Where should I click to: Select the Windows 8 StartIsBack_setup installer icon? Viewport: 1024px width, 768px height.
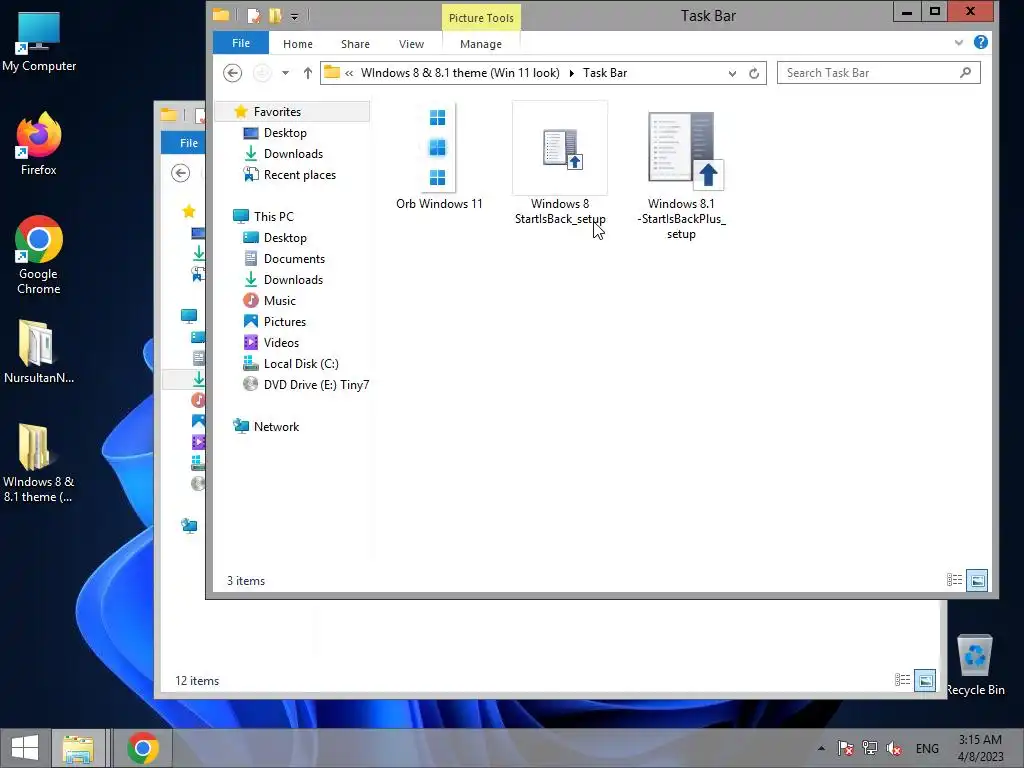click(x=560, y=148)
